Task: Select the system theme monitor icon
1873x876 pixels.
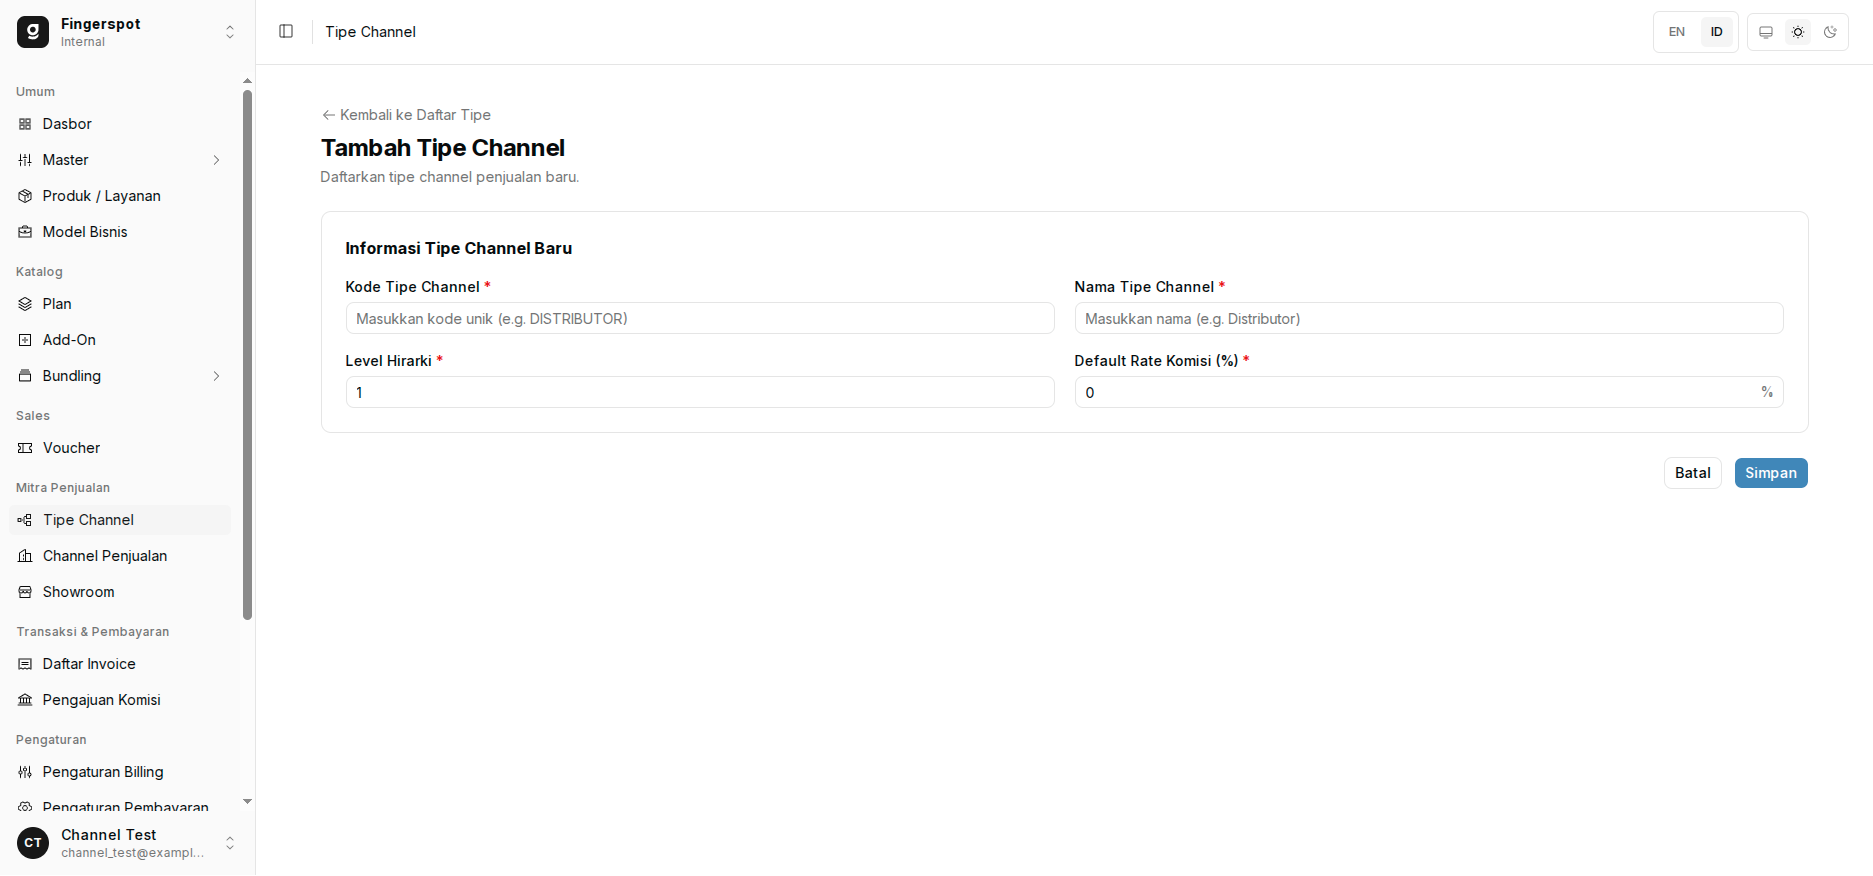Action: [1766, 32]
